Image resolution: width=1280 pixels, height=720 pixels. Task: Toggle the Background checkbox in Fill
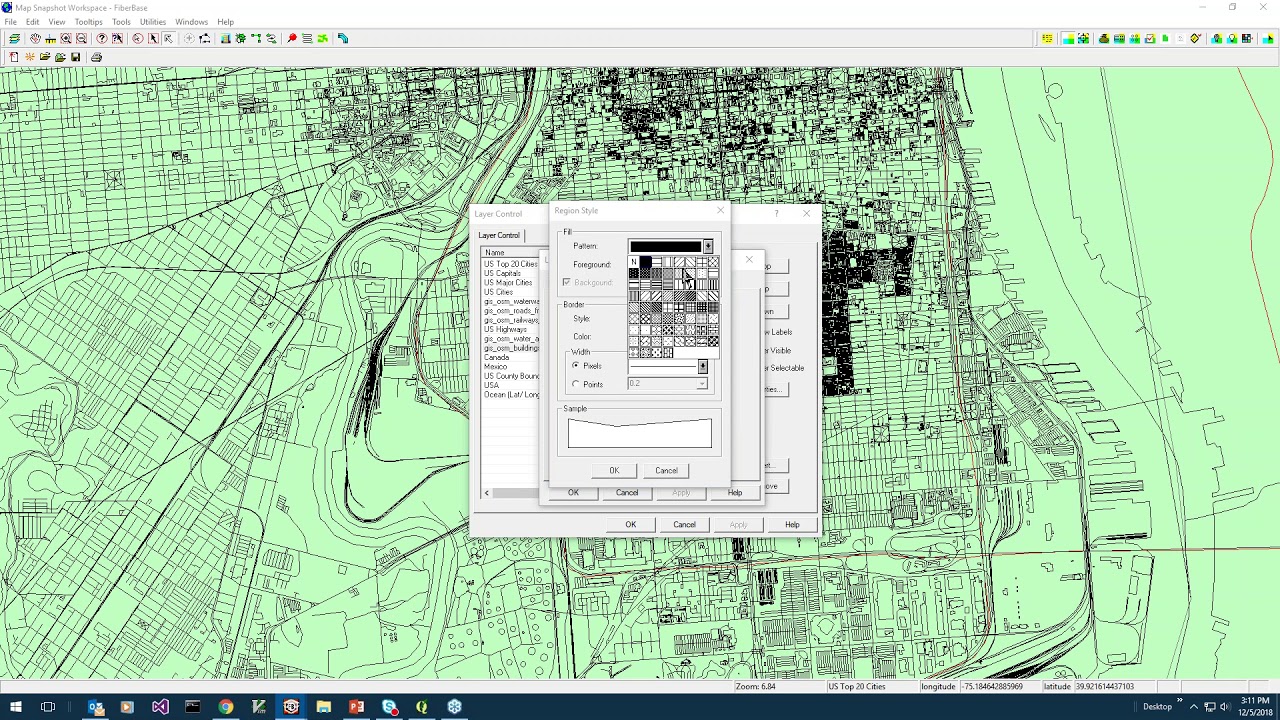tap(566, 283)
